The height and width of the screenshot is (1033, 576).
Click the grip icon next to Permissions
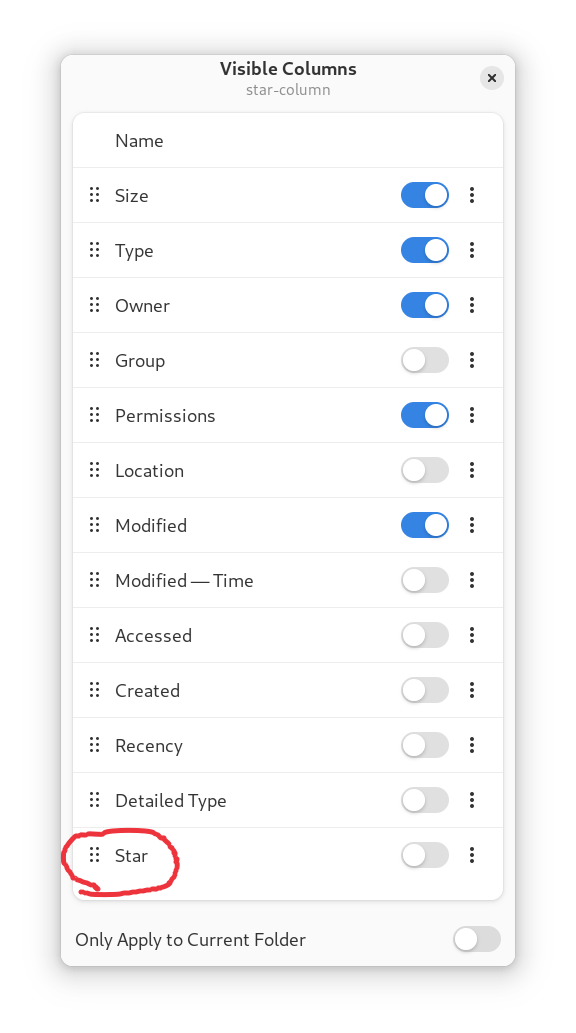(x=94, y=415)
